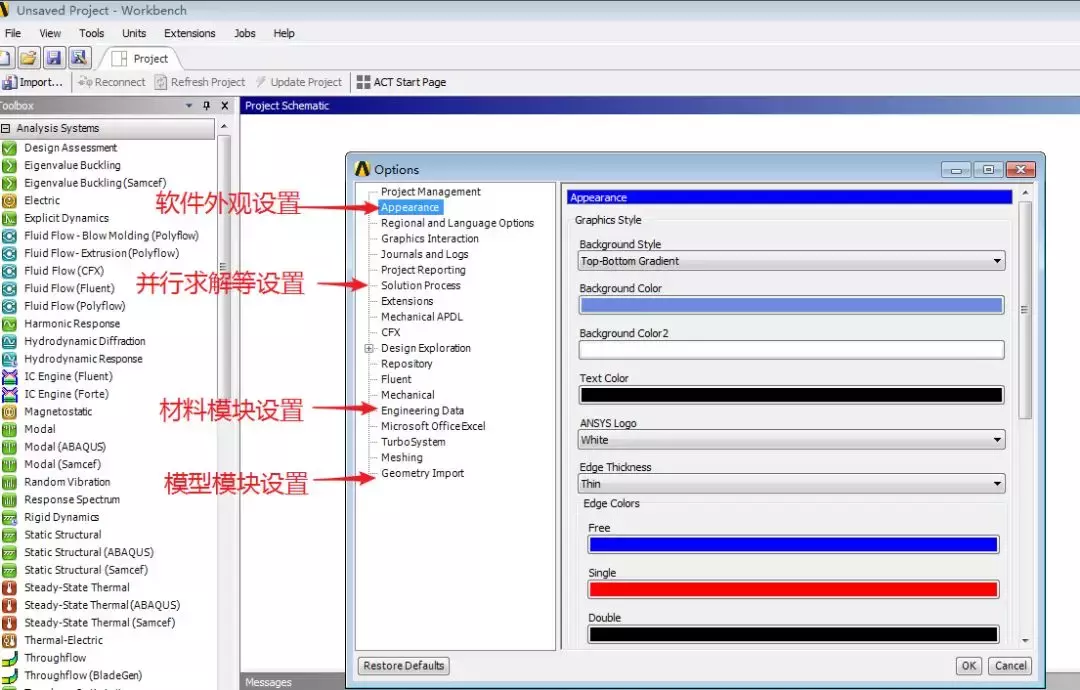This screenshot has width=1080, height=690.
Task: Open the Edge Thickness dropdown
Action: 791,484
